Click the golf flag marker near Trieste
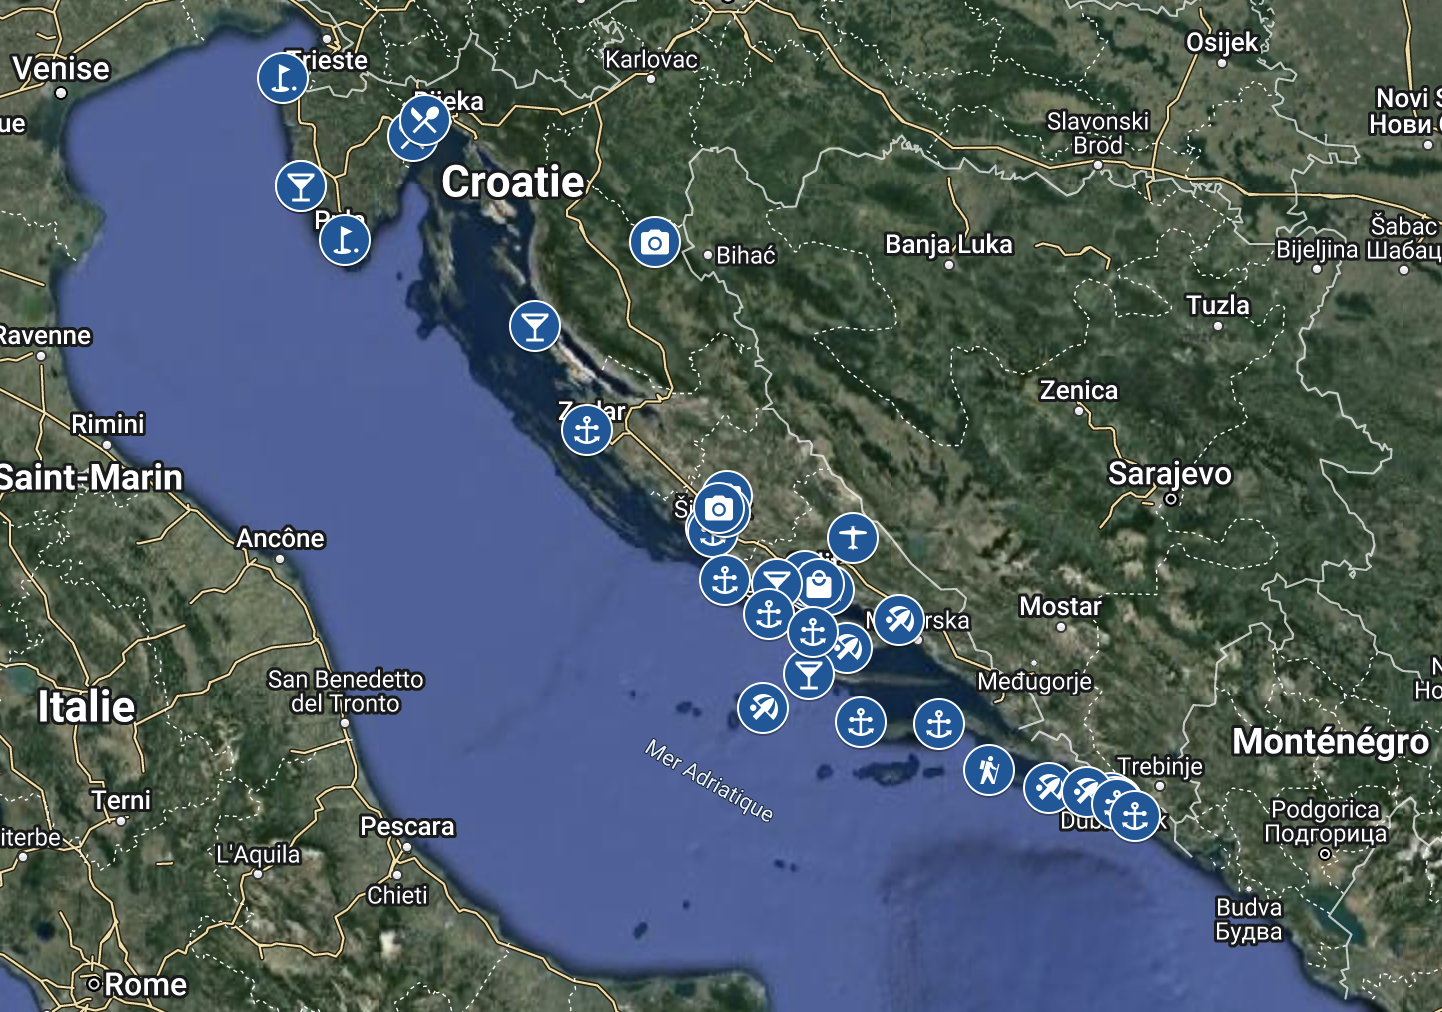This screenshot has width=1442, height=1012. coord(282,77)
